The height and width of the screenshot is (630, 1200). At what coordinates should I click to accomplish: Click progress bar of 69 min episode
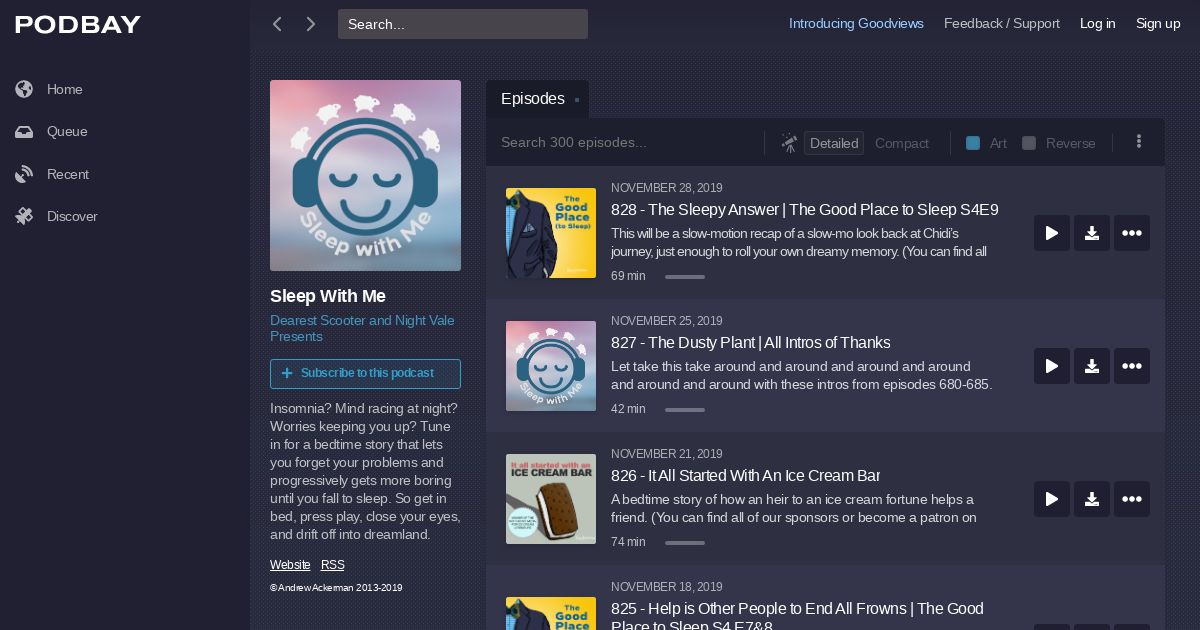[685, 277]
